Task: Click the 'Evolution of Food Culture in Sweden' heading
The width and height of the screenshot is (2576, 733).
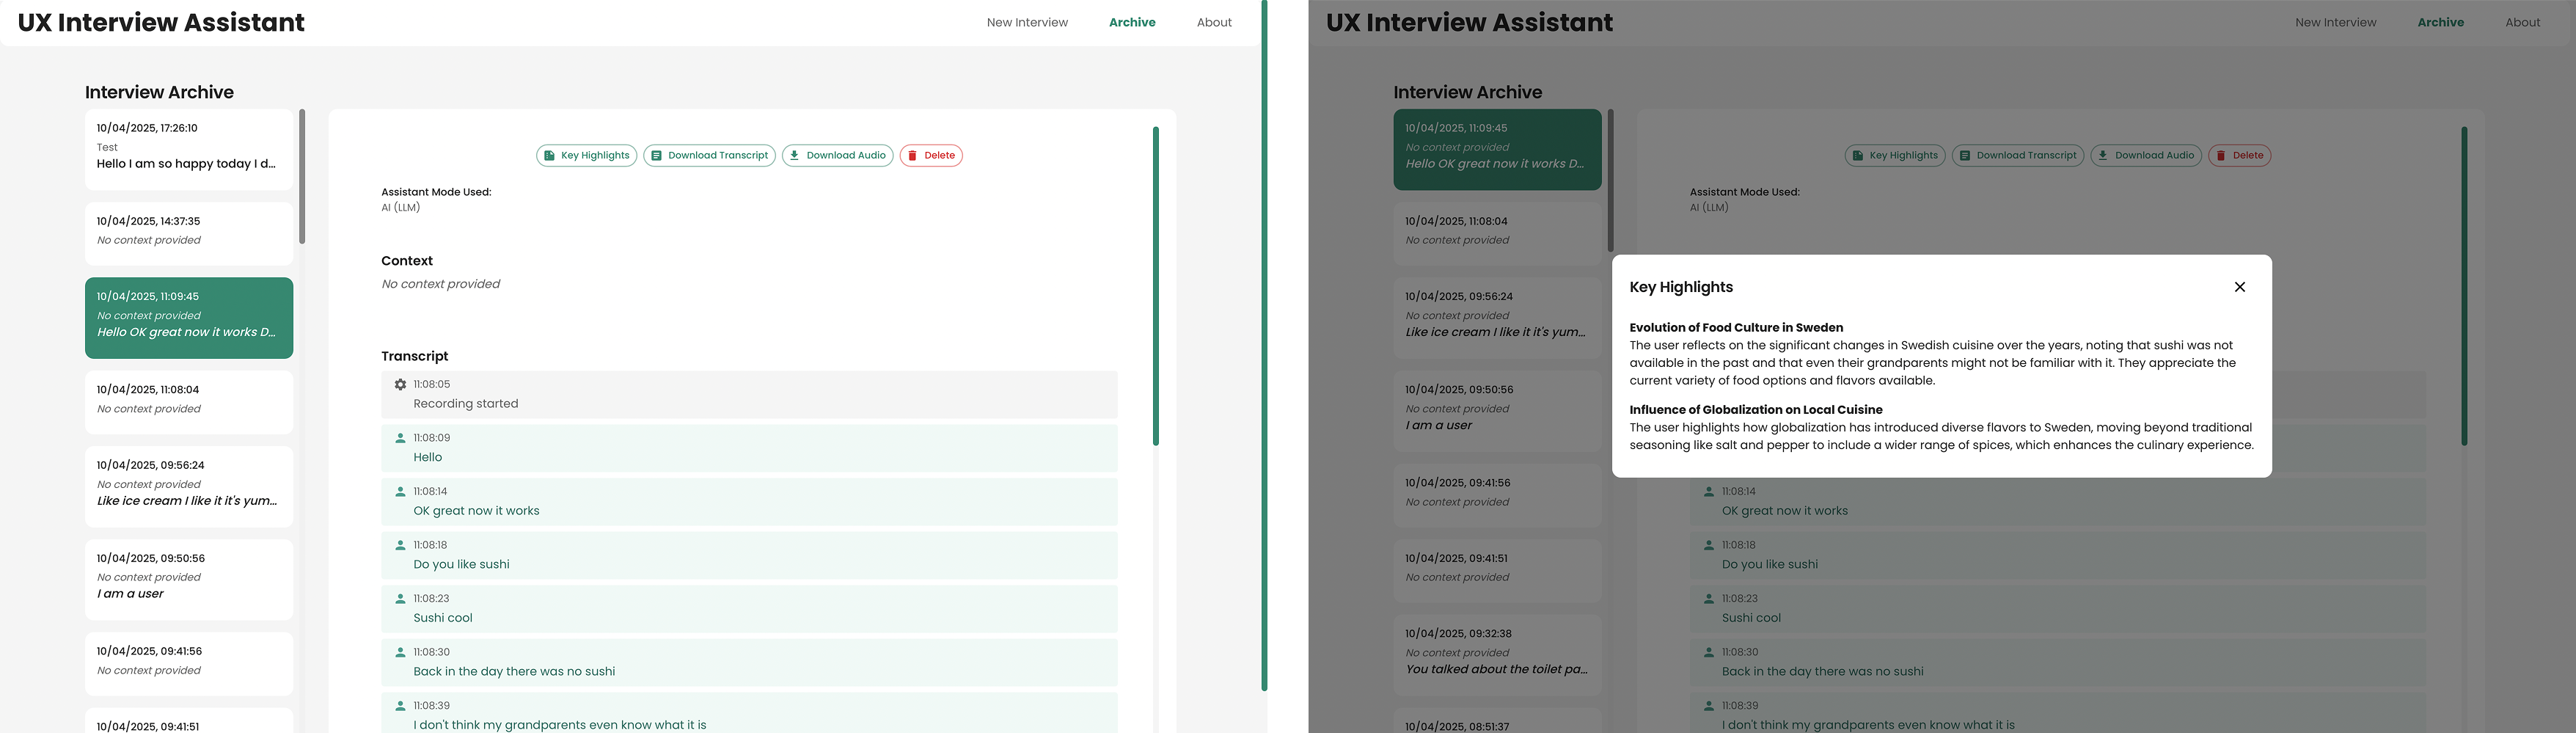Action: 1736,327
